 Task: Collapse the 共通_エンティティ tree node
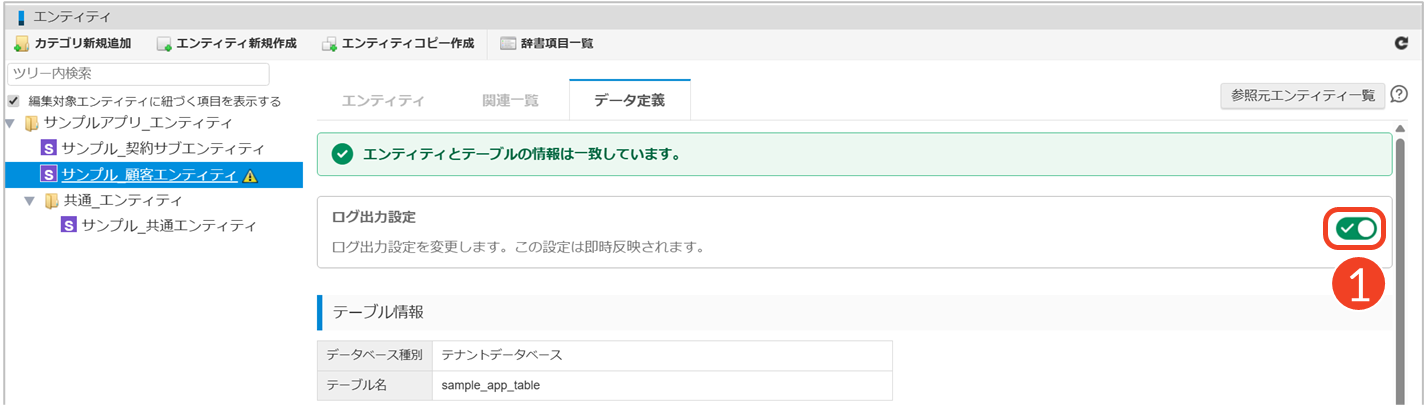pos(30,201)
